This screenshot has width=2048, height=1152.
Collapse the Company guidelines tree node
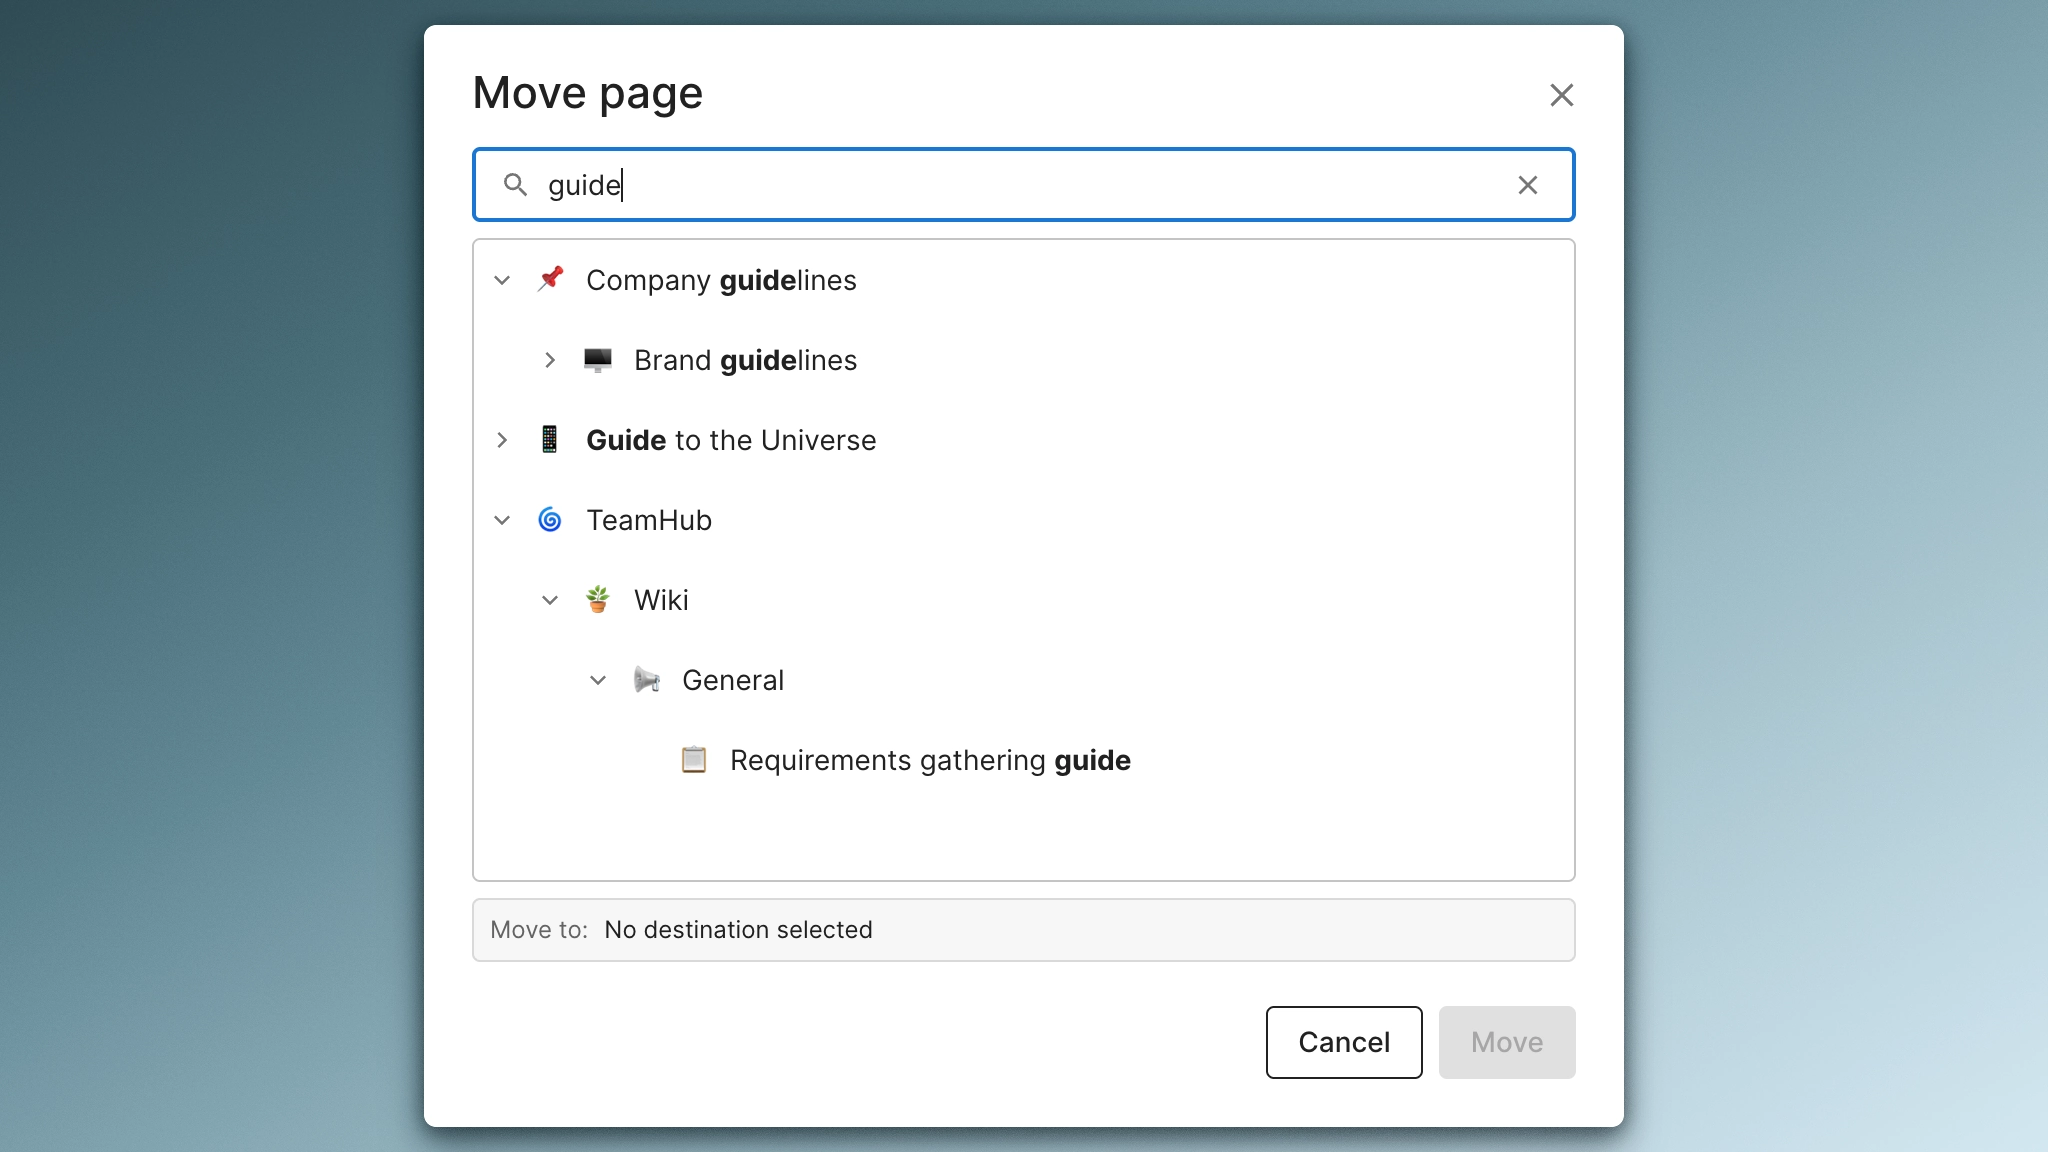click(x=502, y=280)
